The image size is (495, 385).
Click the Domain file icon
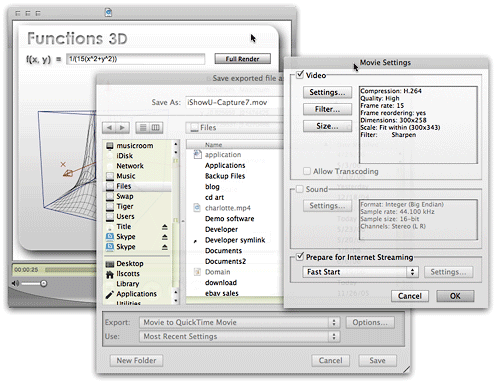point(197,272)
